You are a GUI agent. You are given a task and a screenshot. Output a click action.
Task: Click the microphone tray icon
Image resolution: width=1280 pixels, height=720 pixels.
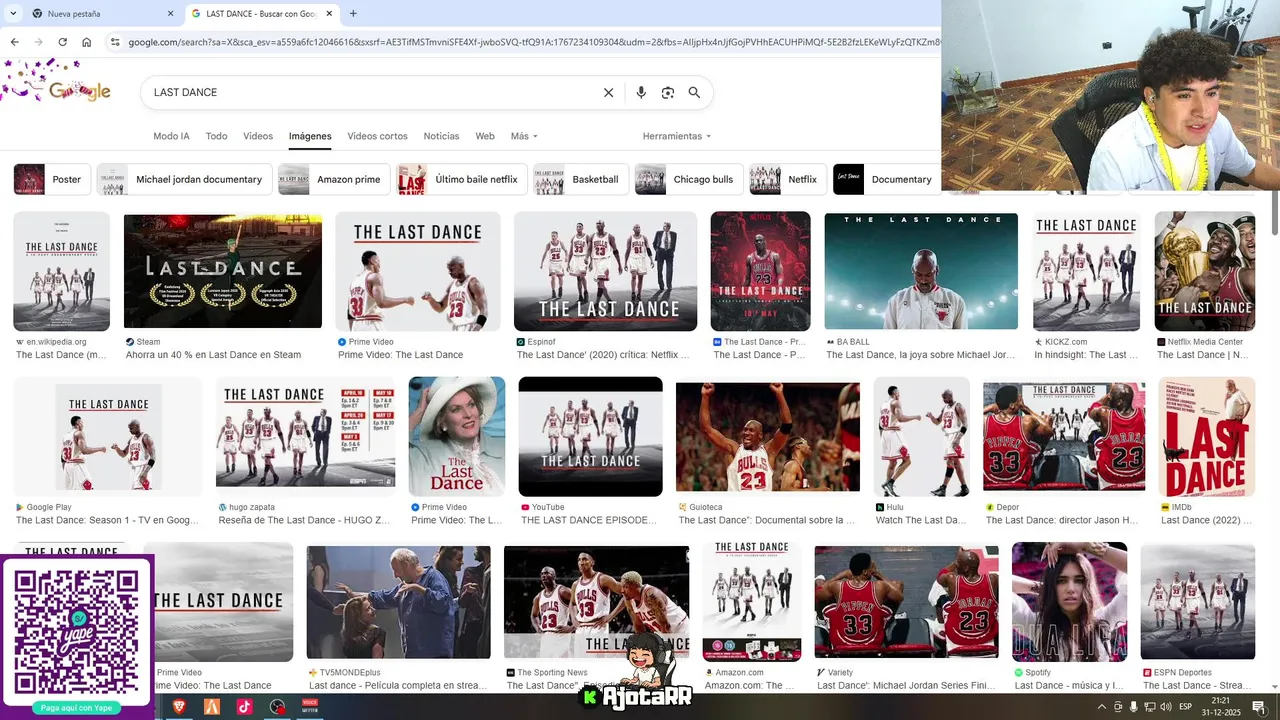pos(1134,707)
